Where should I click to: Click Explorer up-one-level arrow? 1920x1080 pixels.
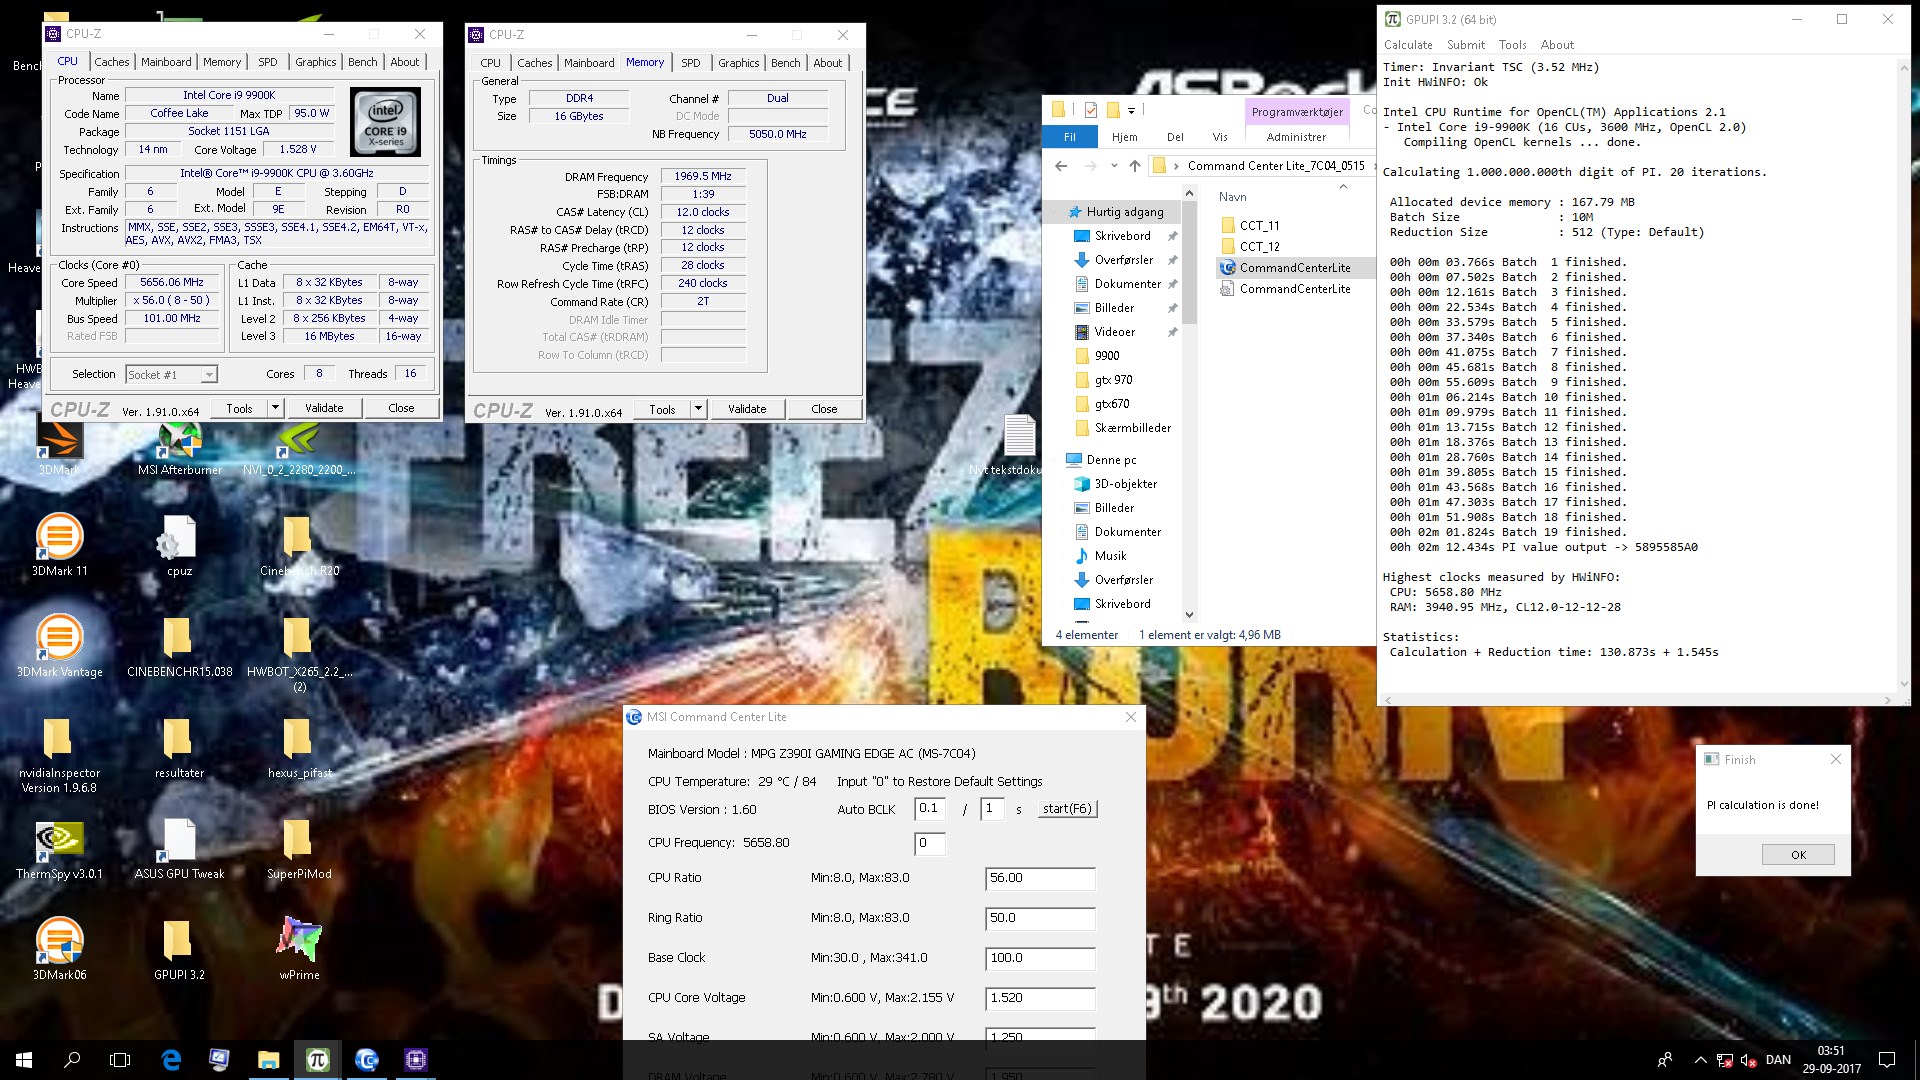pos(1134,166)
